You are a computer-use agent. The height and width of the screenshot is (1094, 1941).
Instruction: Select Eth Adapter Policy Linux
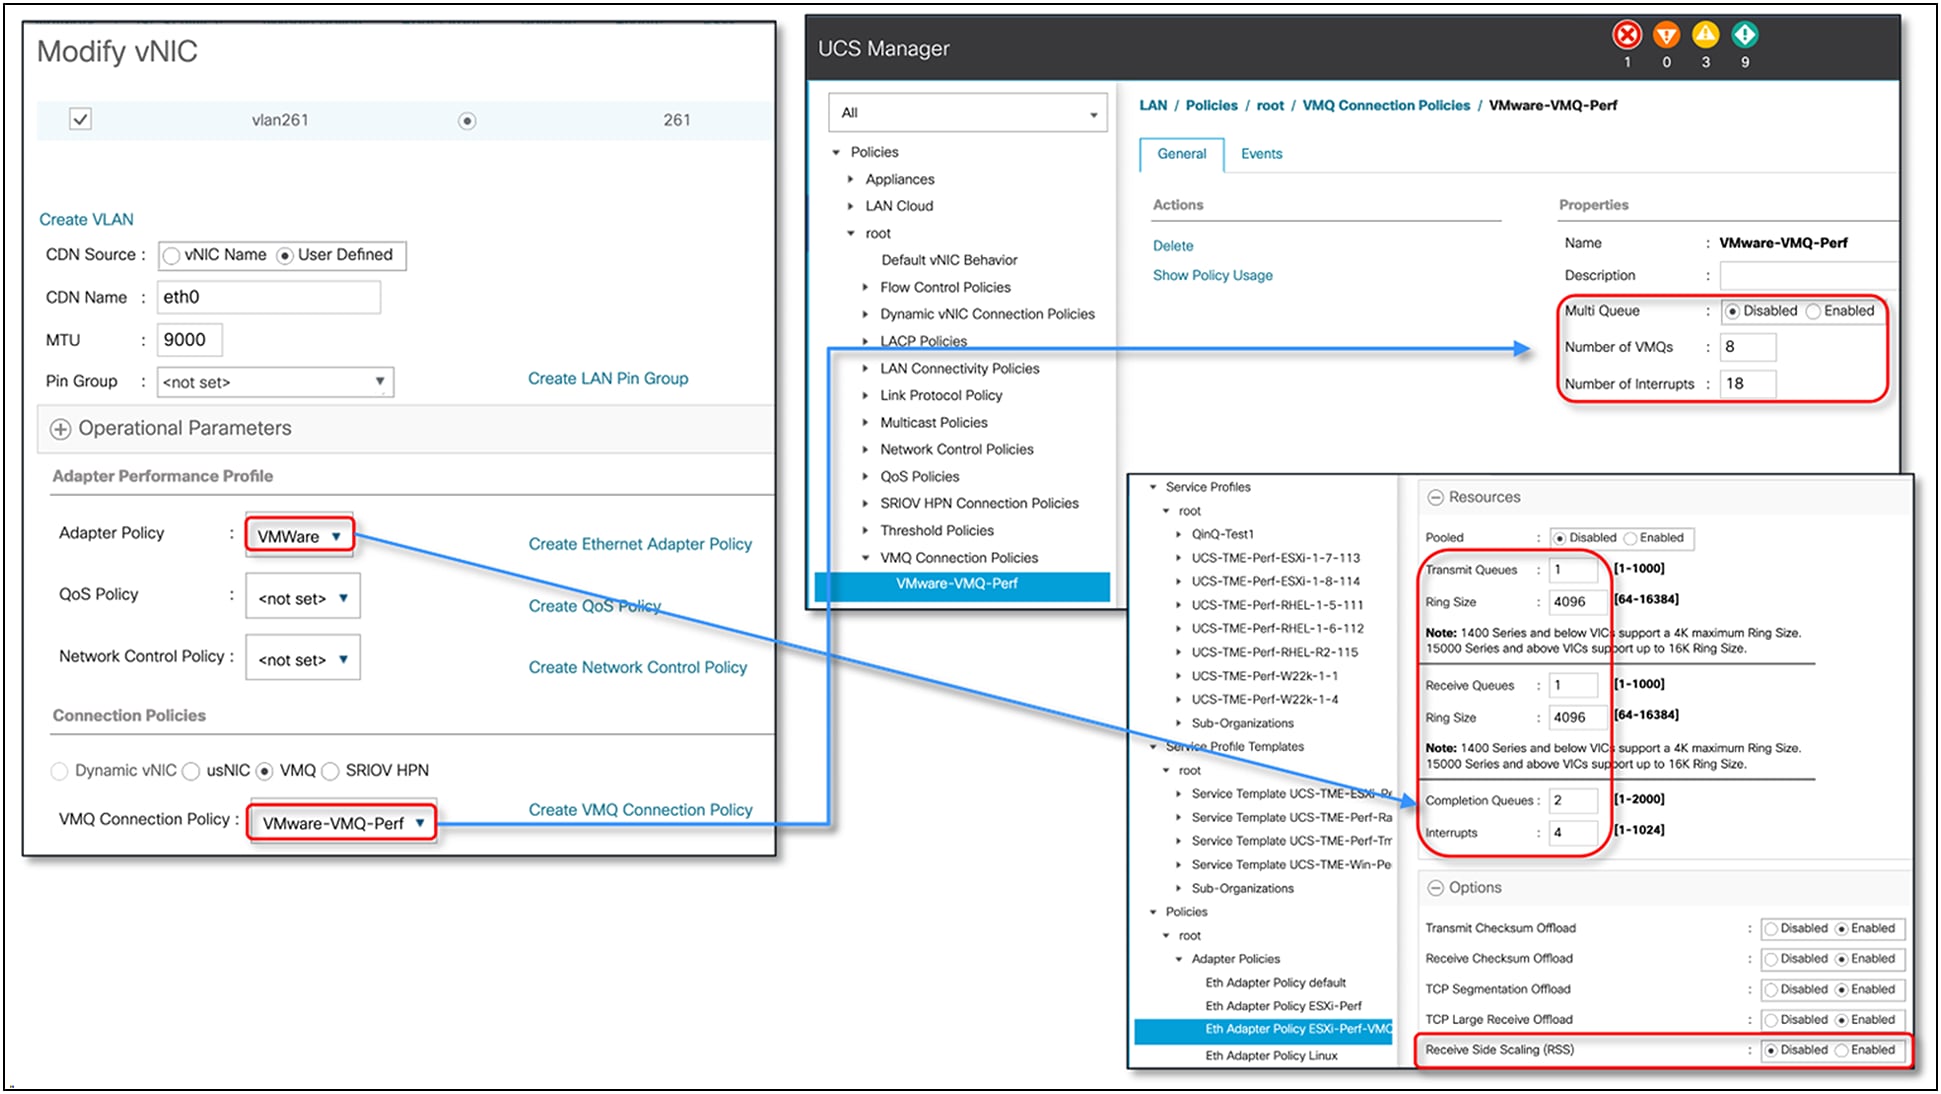[1271, 1056]
